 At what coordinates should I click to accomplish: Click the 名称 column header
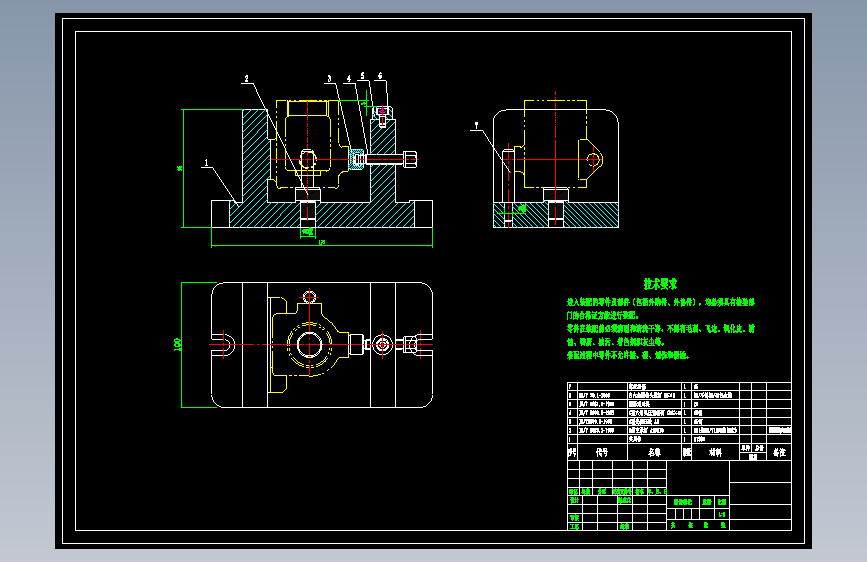[654, 452]
